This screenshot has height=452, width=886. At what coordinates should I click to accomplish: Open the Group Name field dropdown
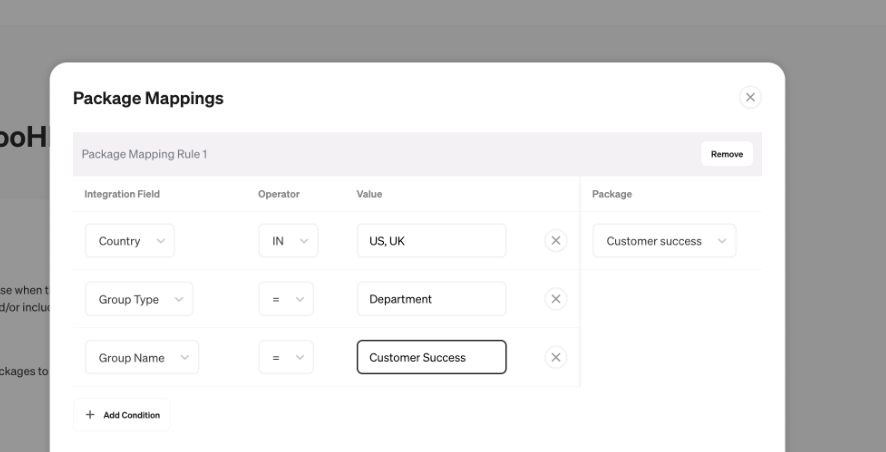click(x=142, y=357)
